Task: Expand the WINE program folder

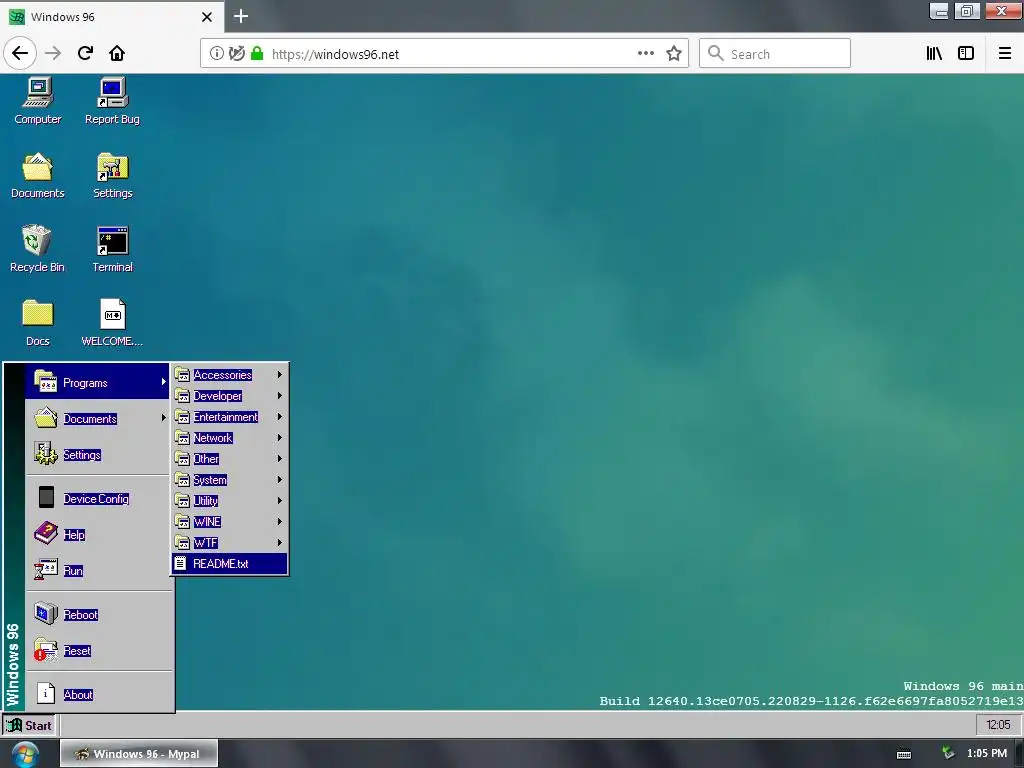Action: coord(229,521)
